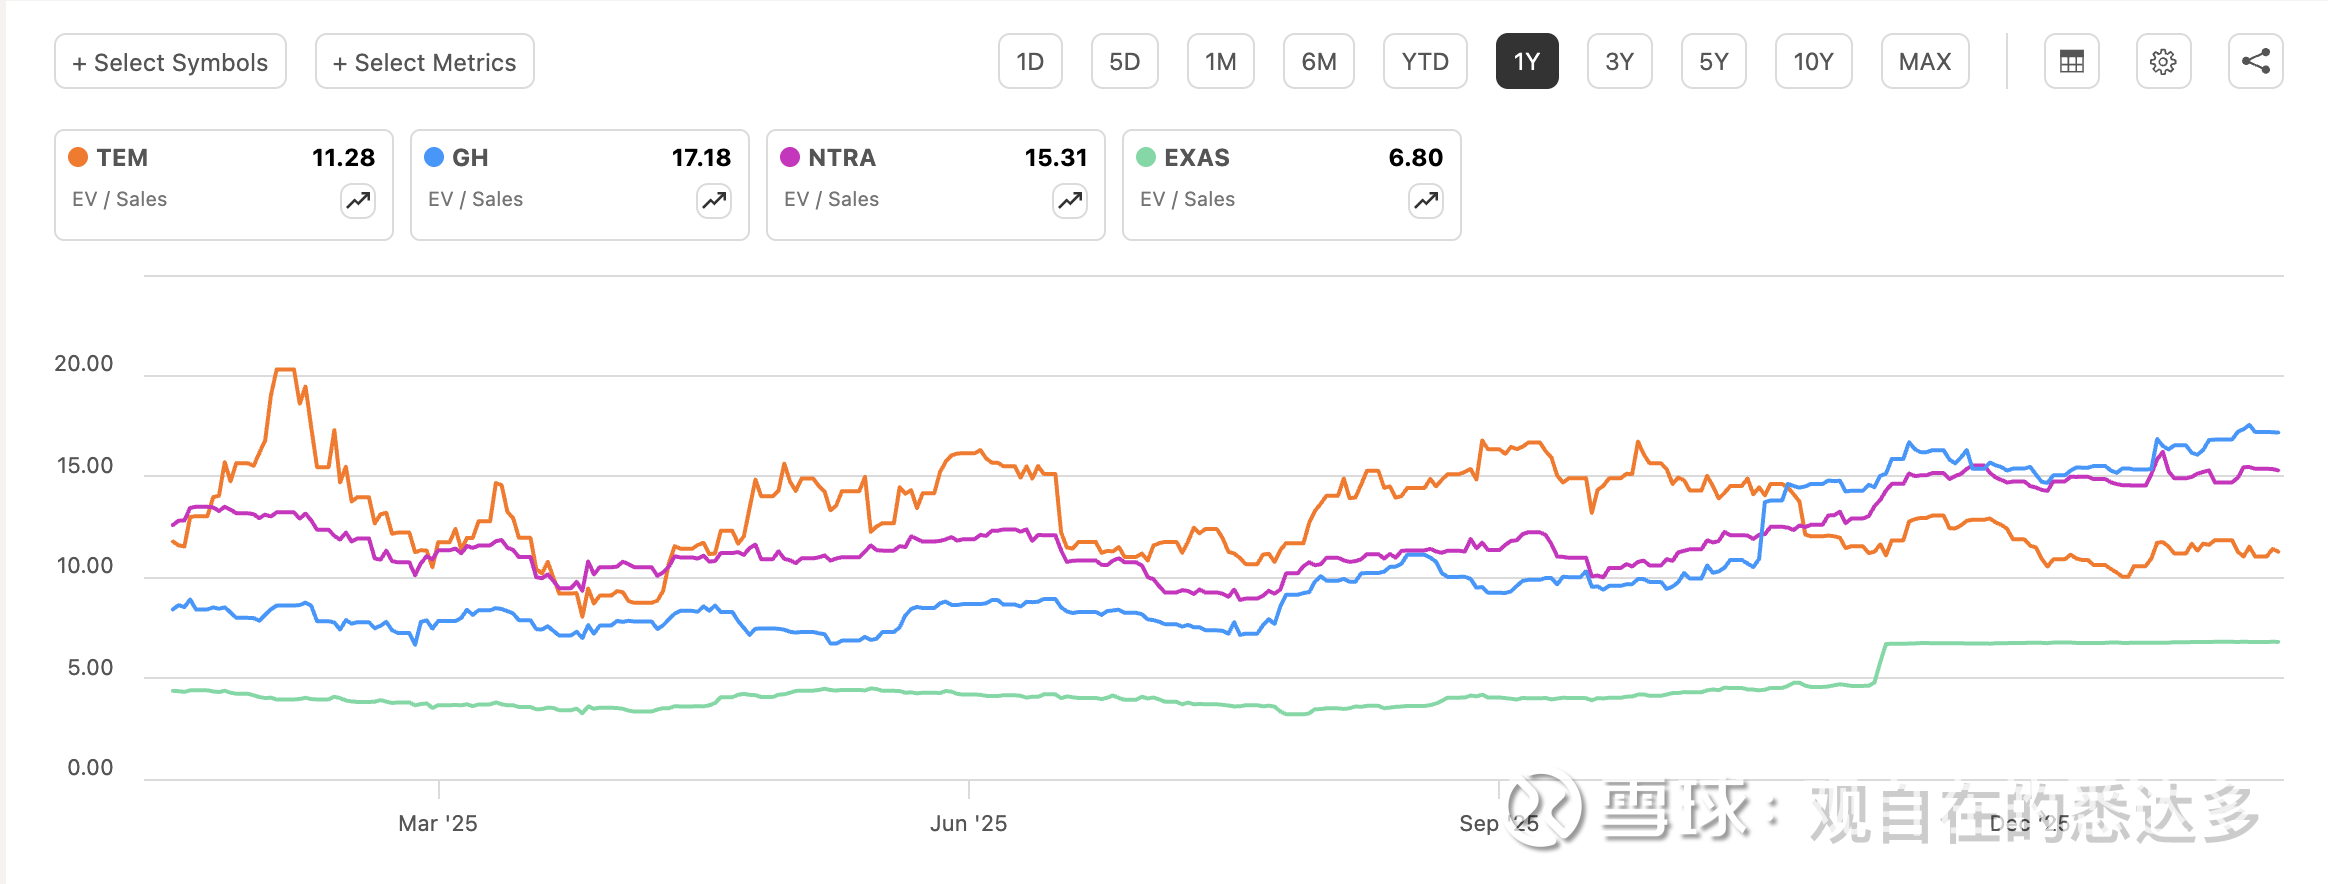Switch to the 1D time range
The width and height of the screenshot is (2328, 884).
pyautogui.click(x=1030, y=62)
